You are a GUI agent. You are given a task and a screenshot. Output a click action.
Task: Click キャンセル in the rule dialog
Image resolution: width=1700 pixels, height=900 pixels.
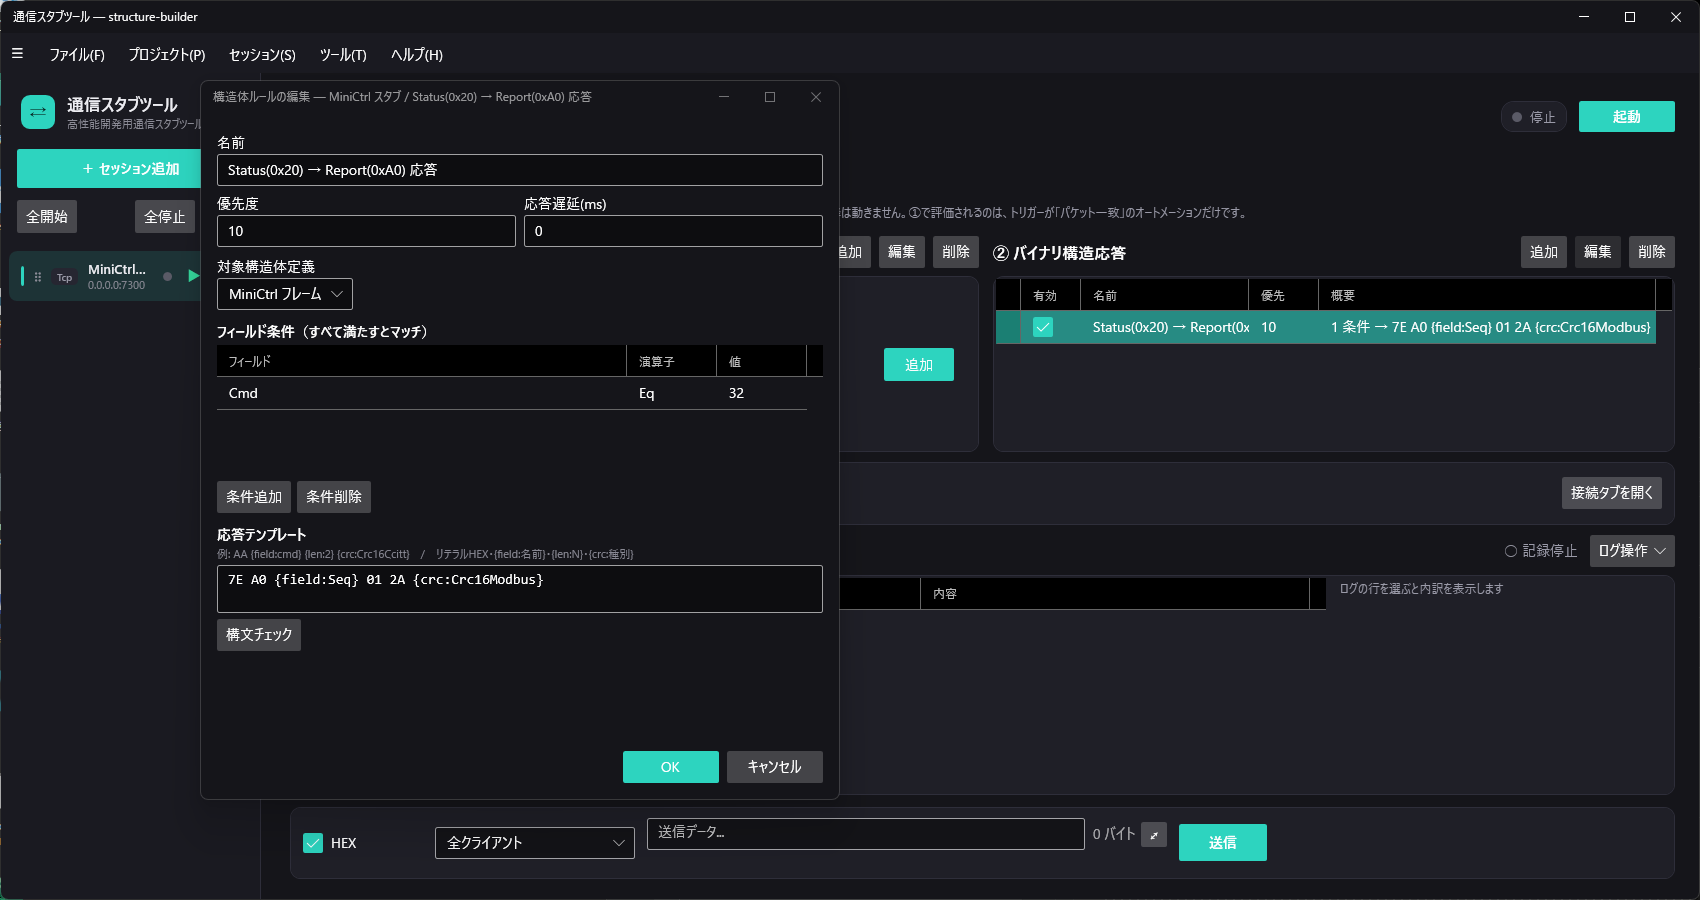(775, 767)
